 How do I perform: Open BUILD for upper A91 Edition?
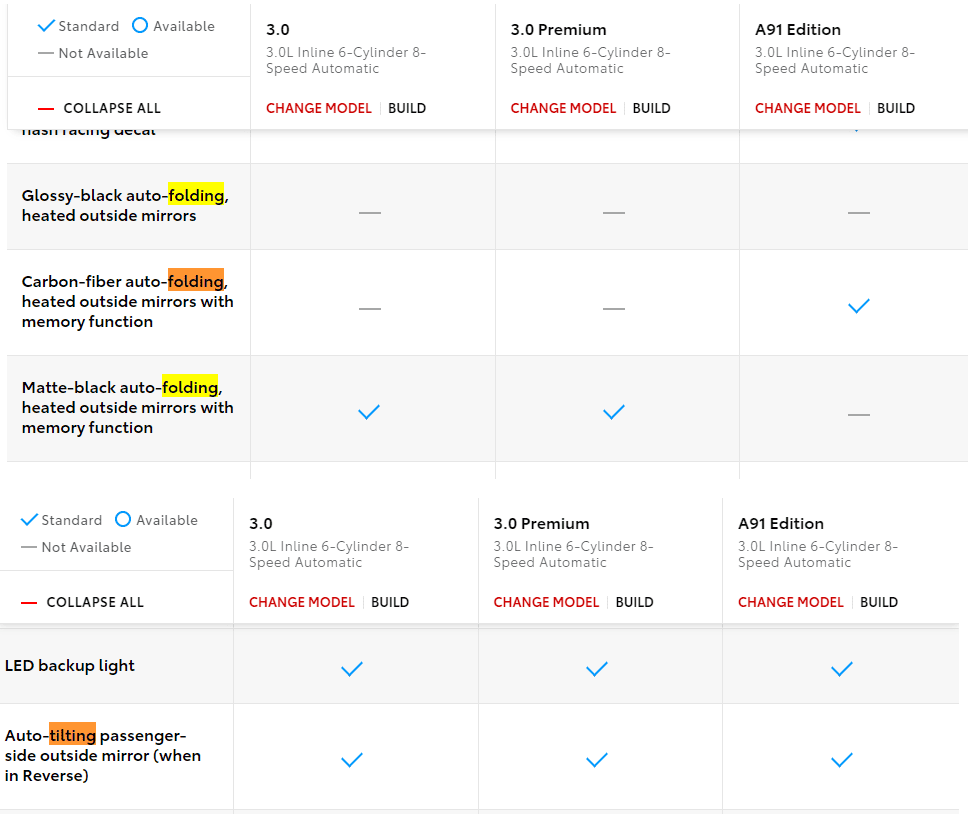tap(896, 109)
